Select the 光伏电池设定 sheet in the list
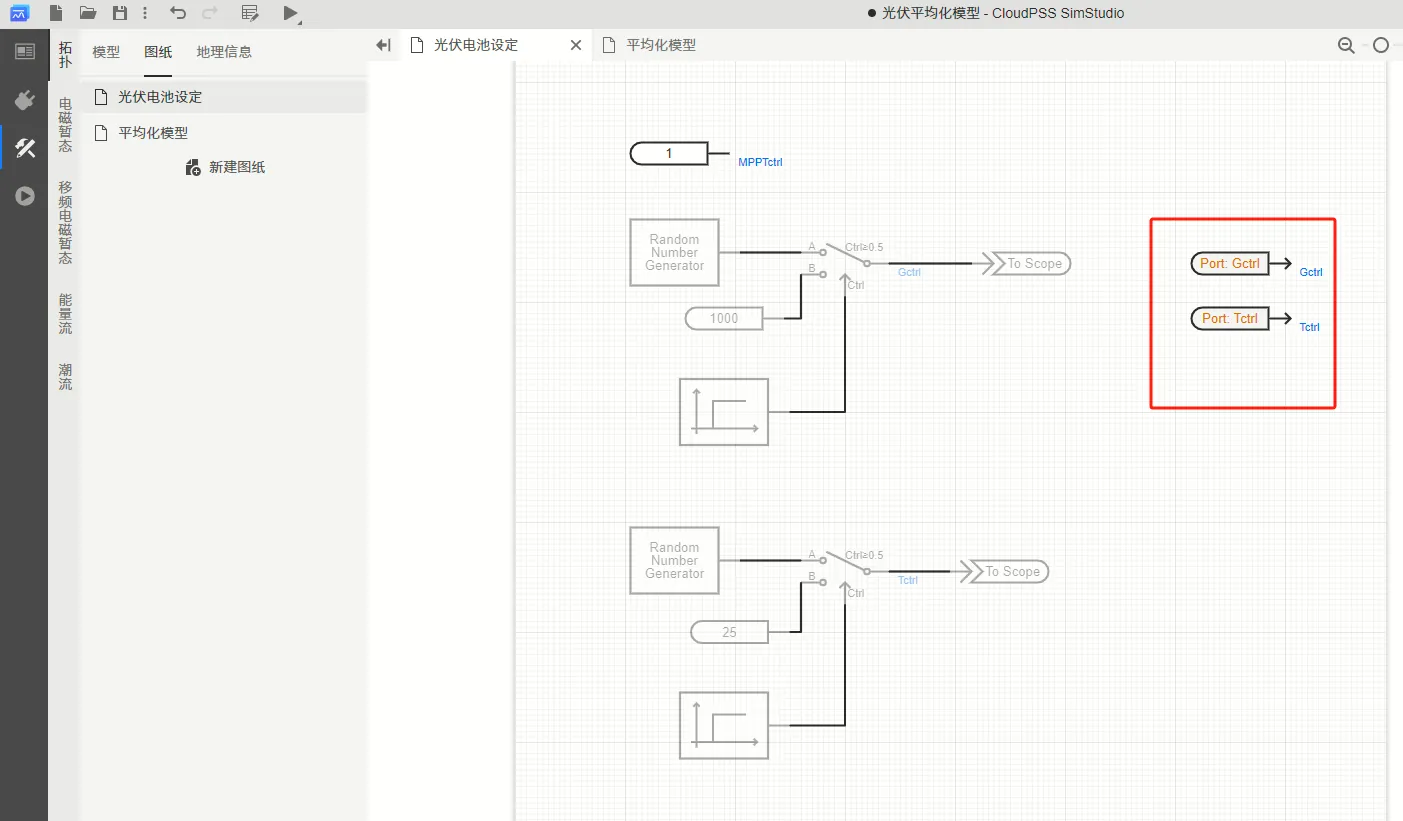 224,97
